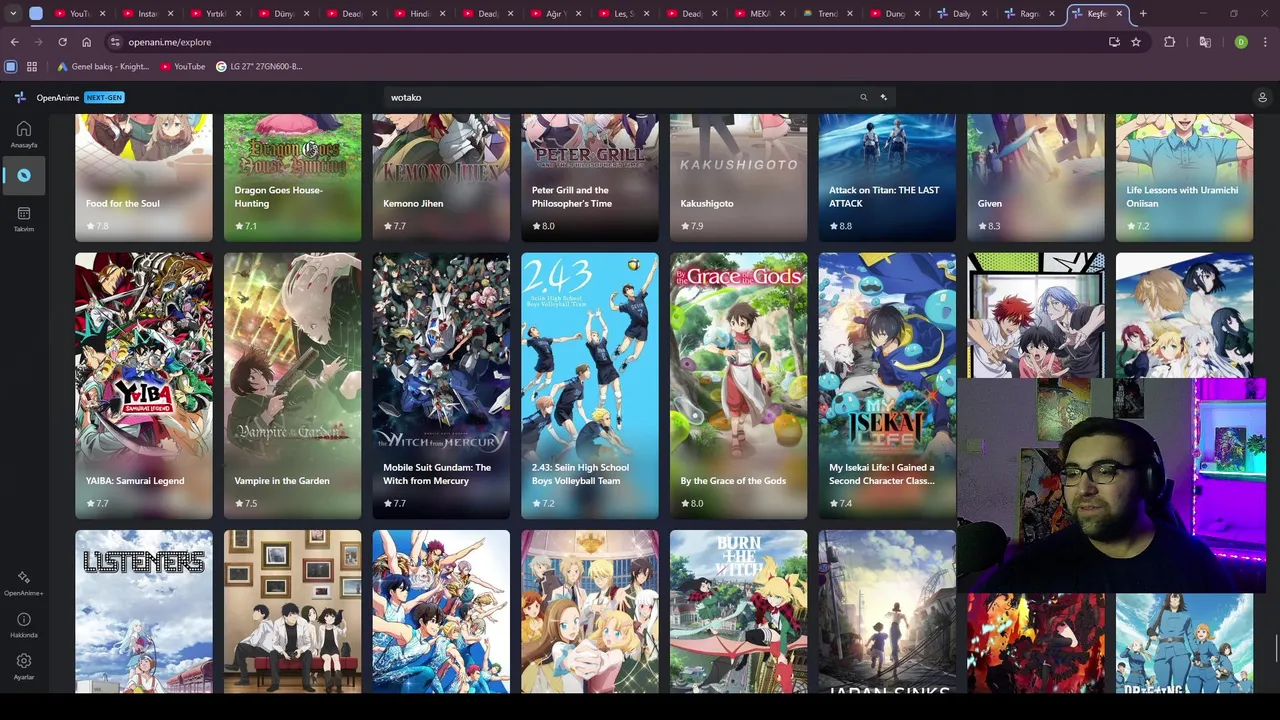The image size is (1280, 720).
Task: Switch to the Instagram tab
Action: point(146,14)
